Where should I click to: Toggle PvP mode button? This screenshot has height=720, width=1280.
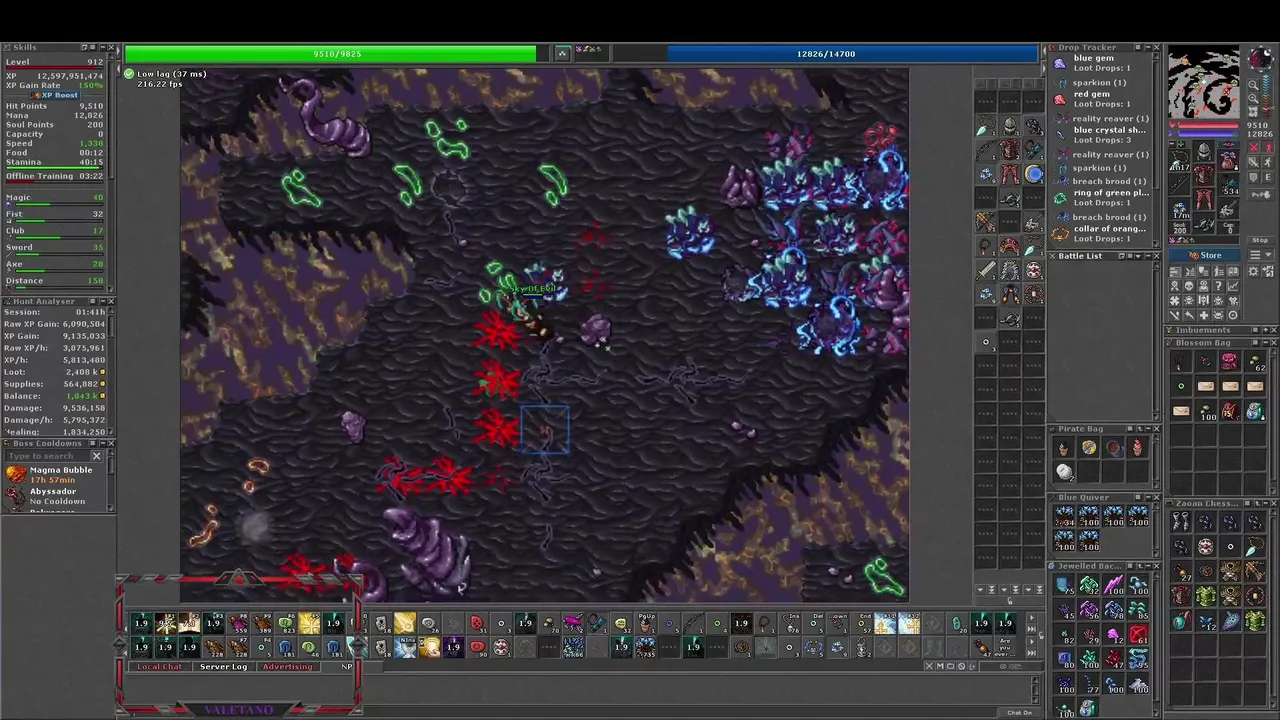[1261, 194]
